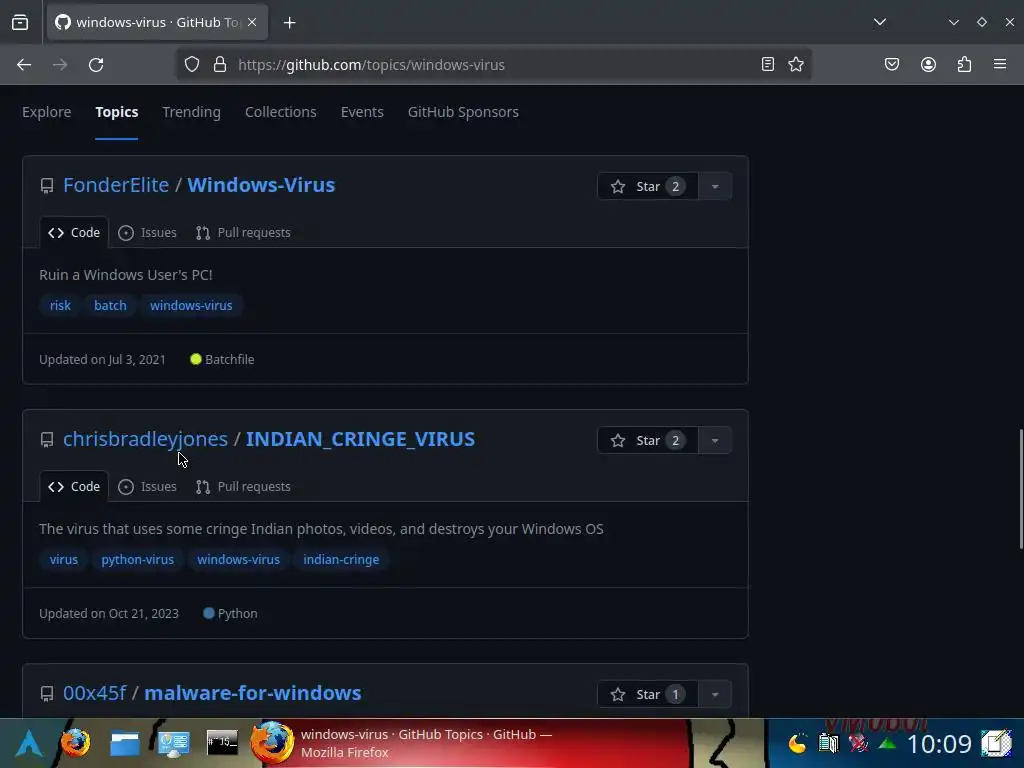Click the taskbar clock showing 10:09
The image size is (1024, 768).
[939, 744]
